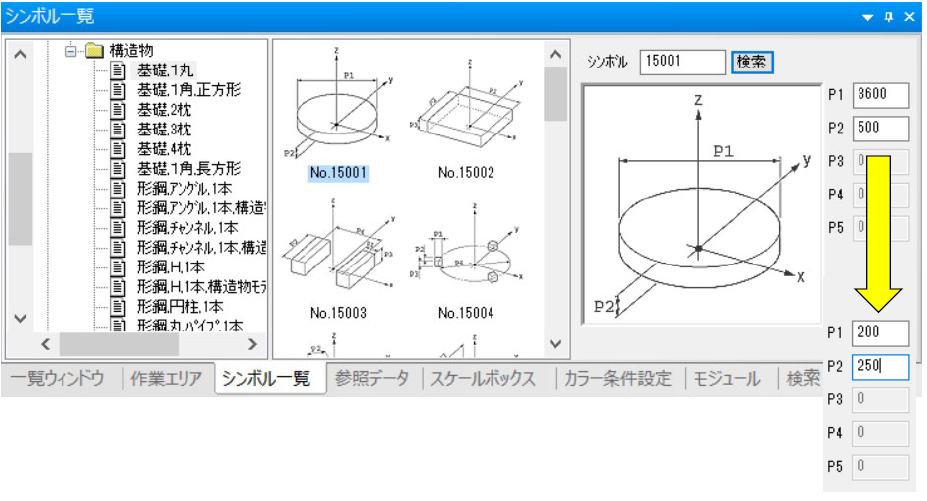Click the tree panel horizontal scrollbar thumb

tap(119, 344)
